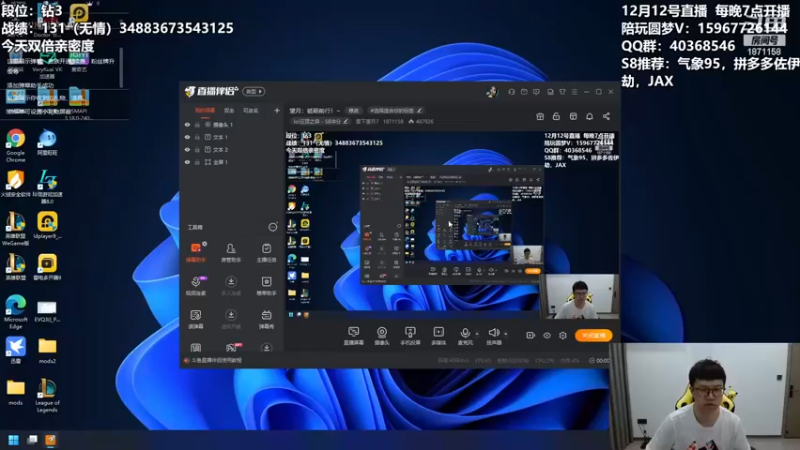The image size is (800, 450).
Task: Open League of Legends desktop shortcut
Action: tap(47, 396)
